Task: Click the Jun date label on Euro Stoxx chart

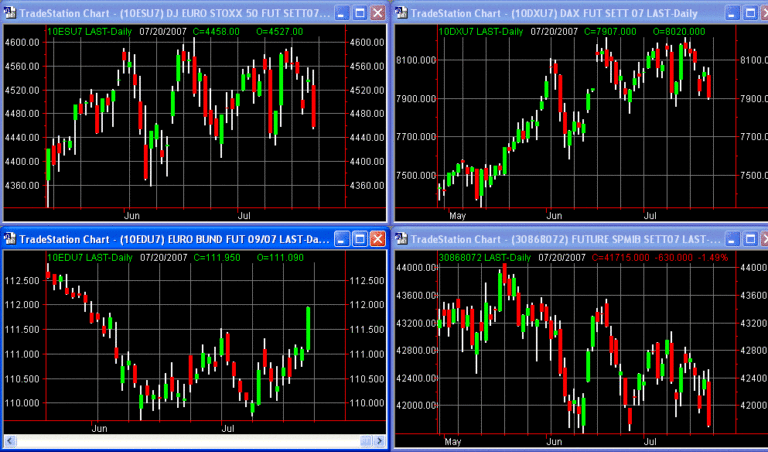Action: pyautogui.click(x=132, y=215)
